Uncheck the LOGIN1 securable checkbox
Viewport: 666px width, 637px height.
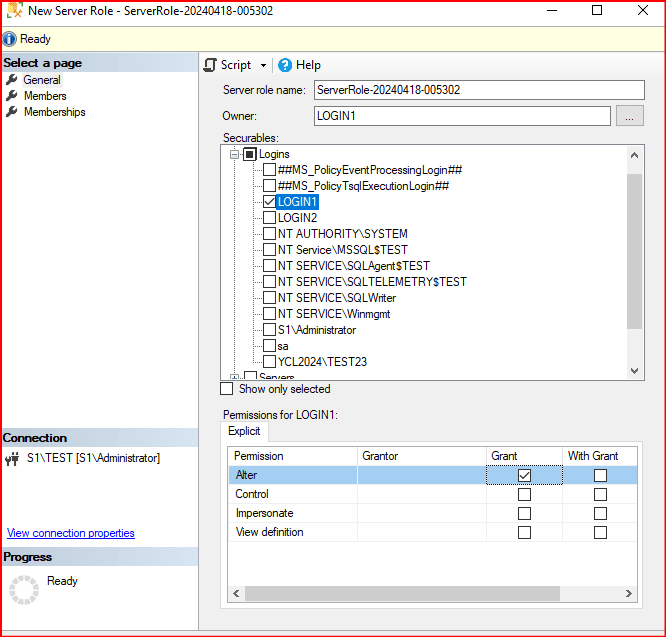[x=269, y=202]
